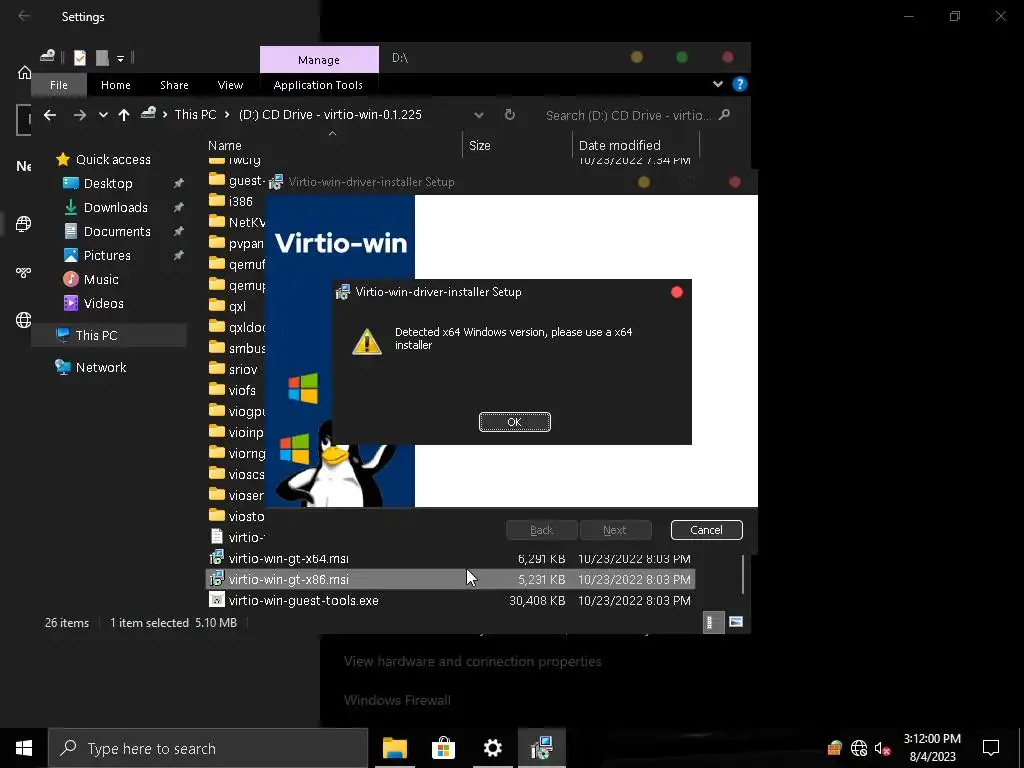This screenshot has width=1024, height=768.
Task: Switch to details view layout icon
Action: click(712, 622)
